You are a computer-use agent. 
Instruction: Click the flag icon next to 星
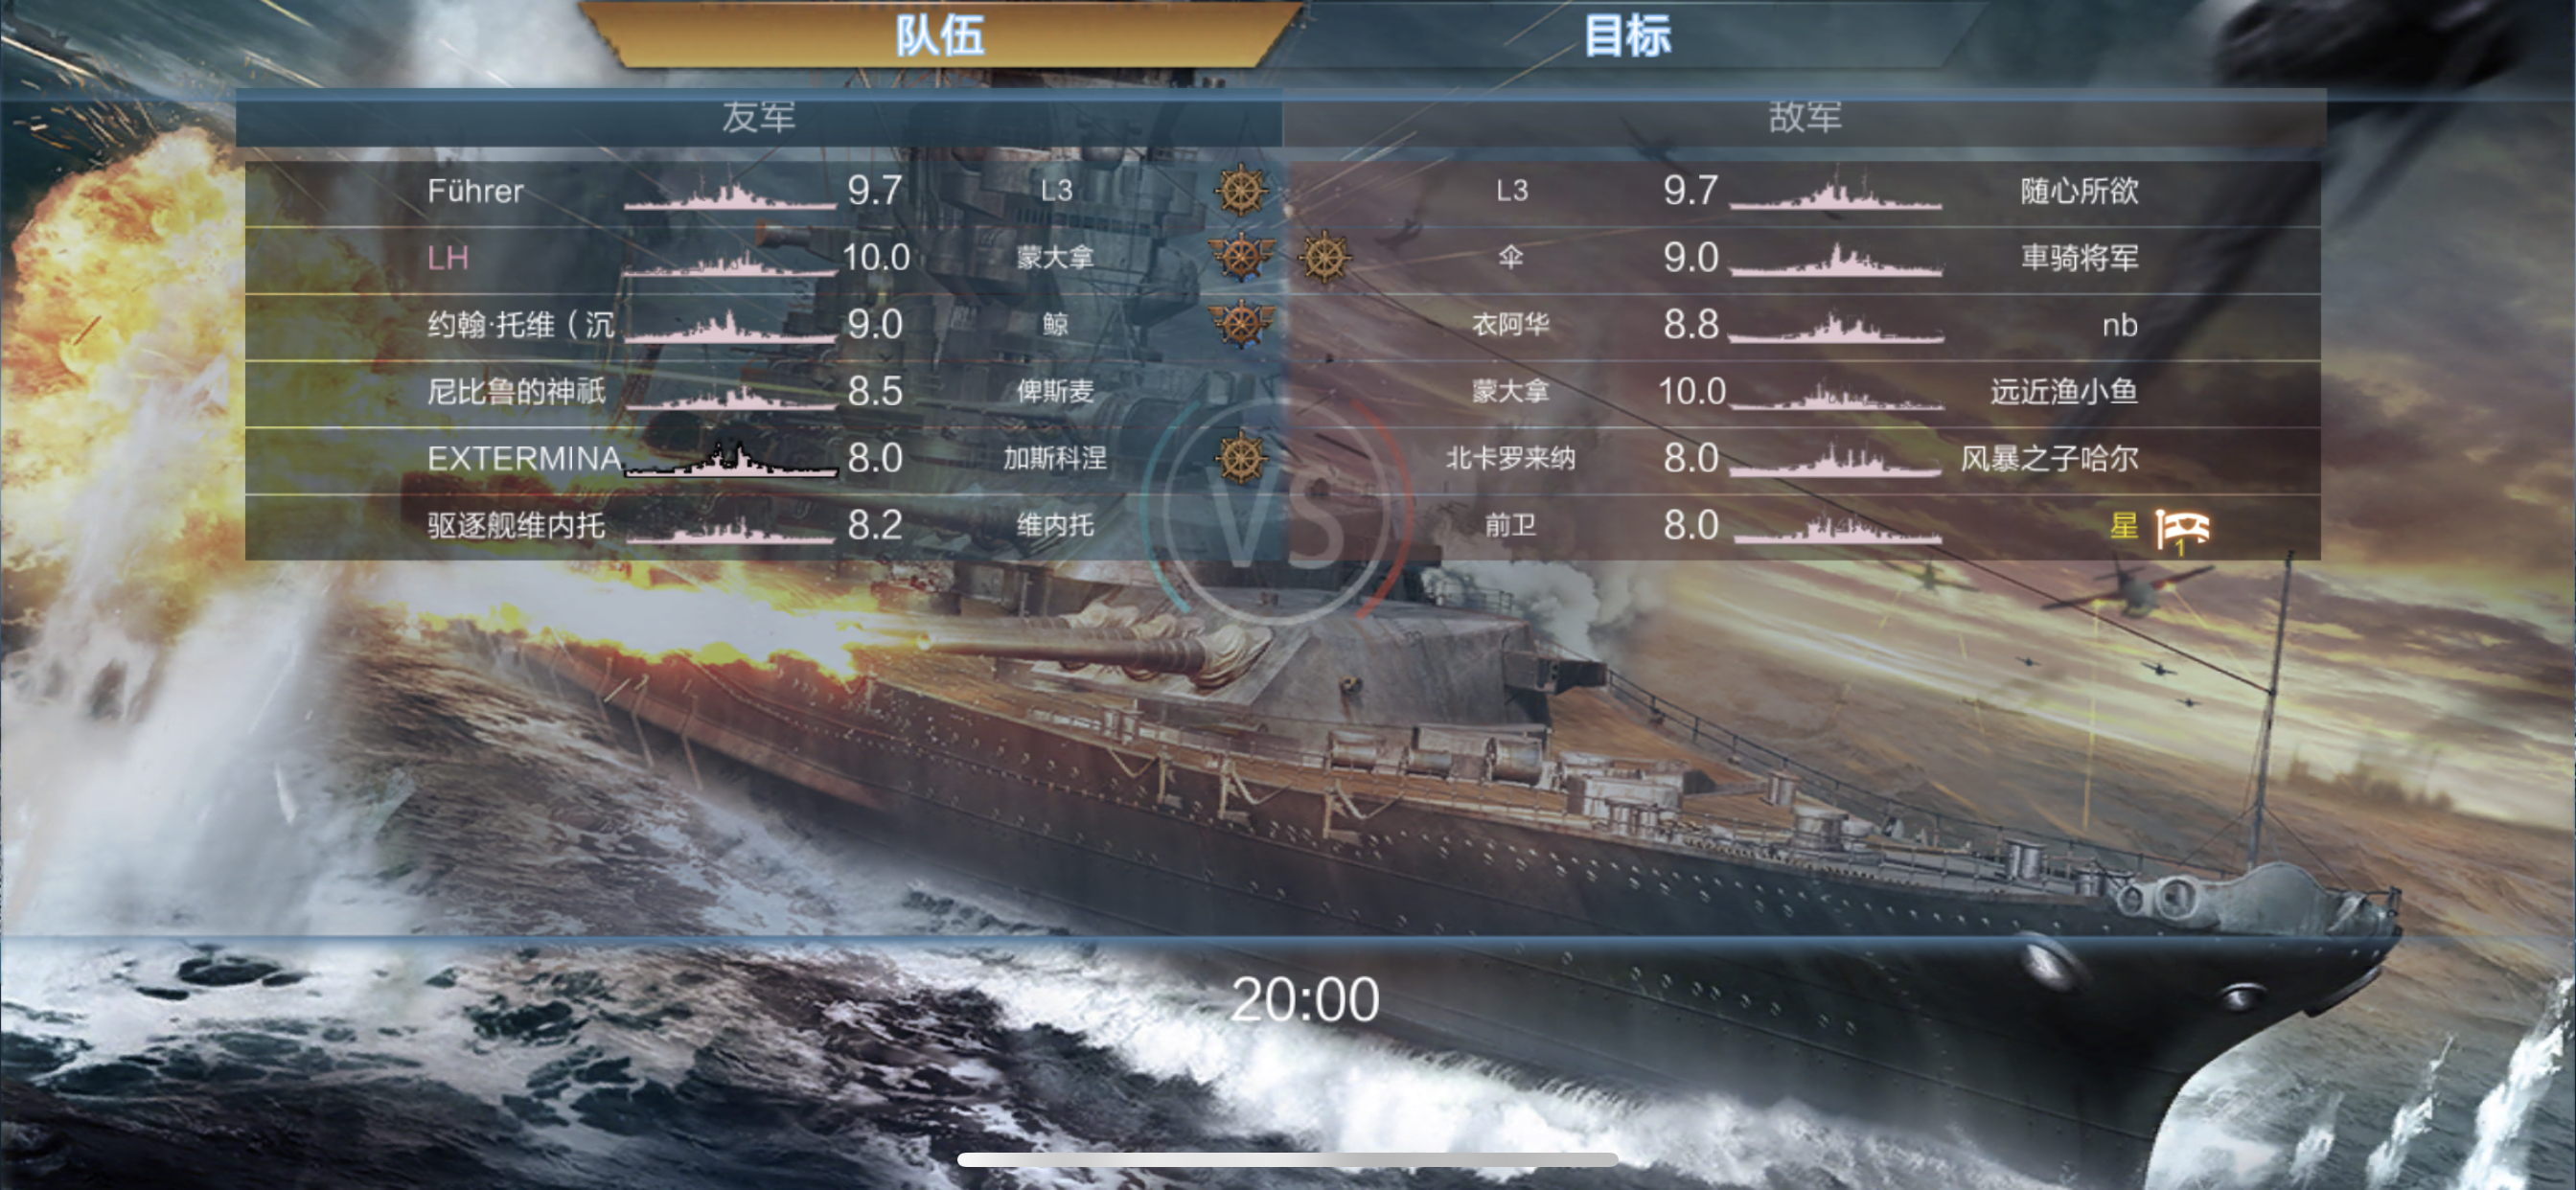click(2182, 529)
